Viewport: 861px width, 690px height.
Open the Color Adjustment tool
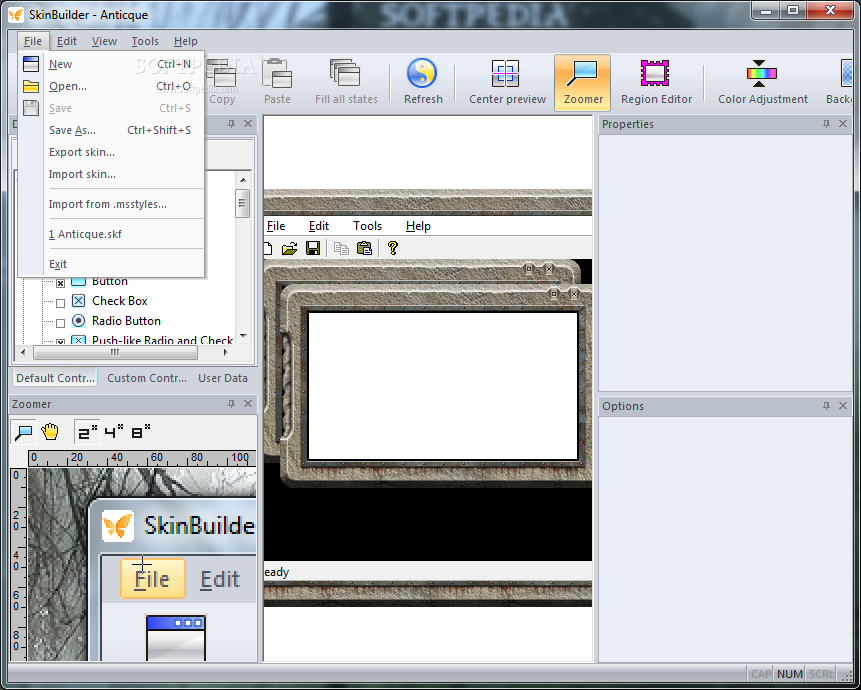pos(762,83)
